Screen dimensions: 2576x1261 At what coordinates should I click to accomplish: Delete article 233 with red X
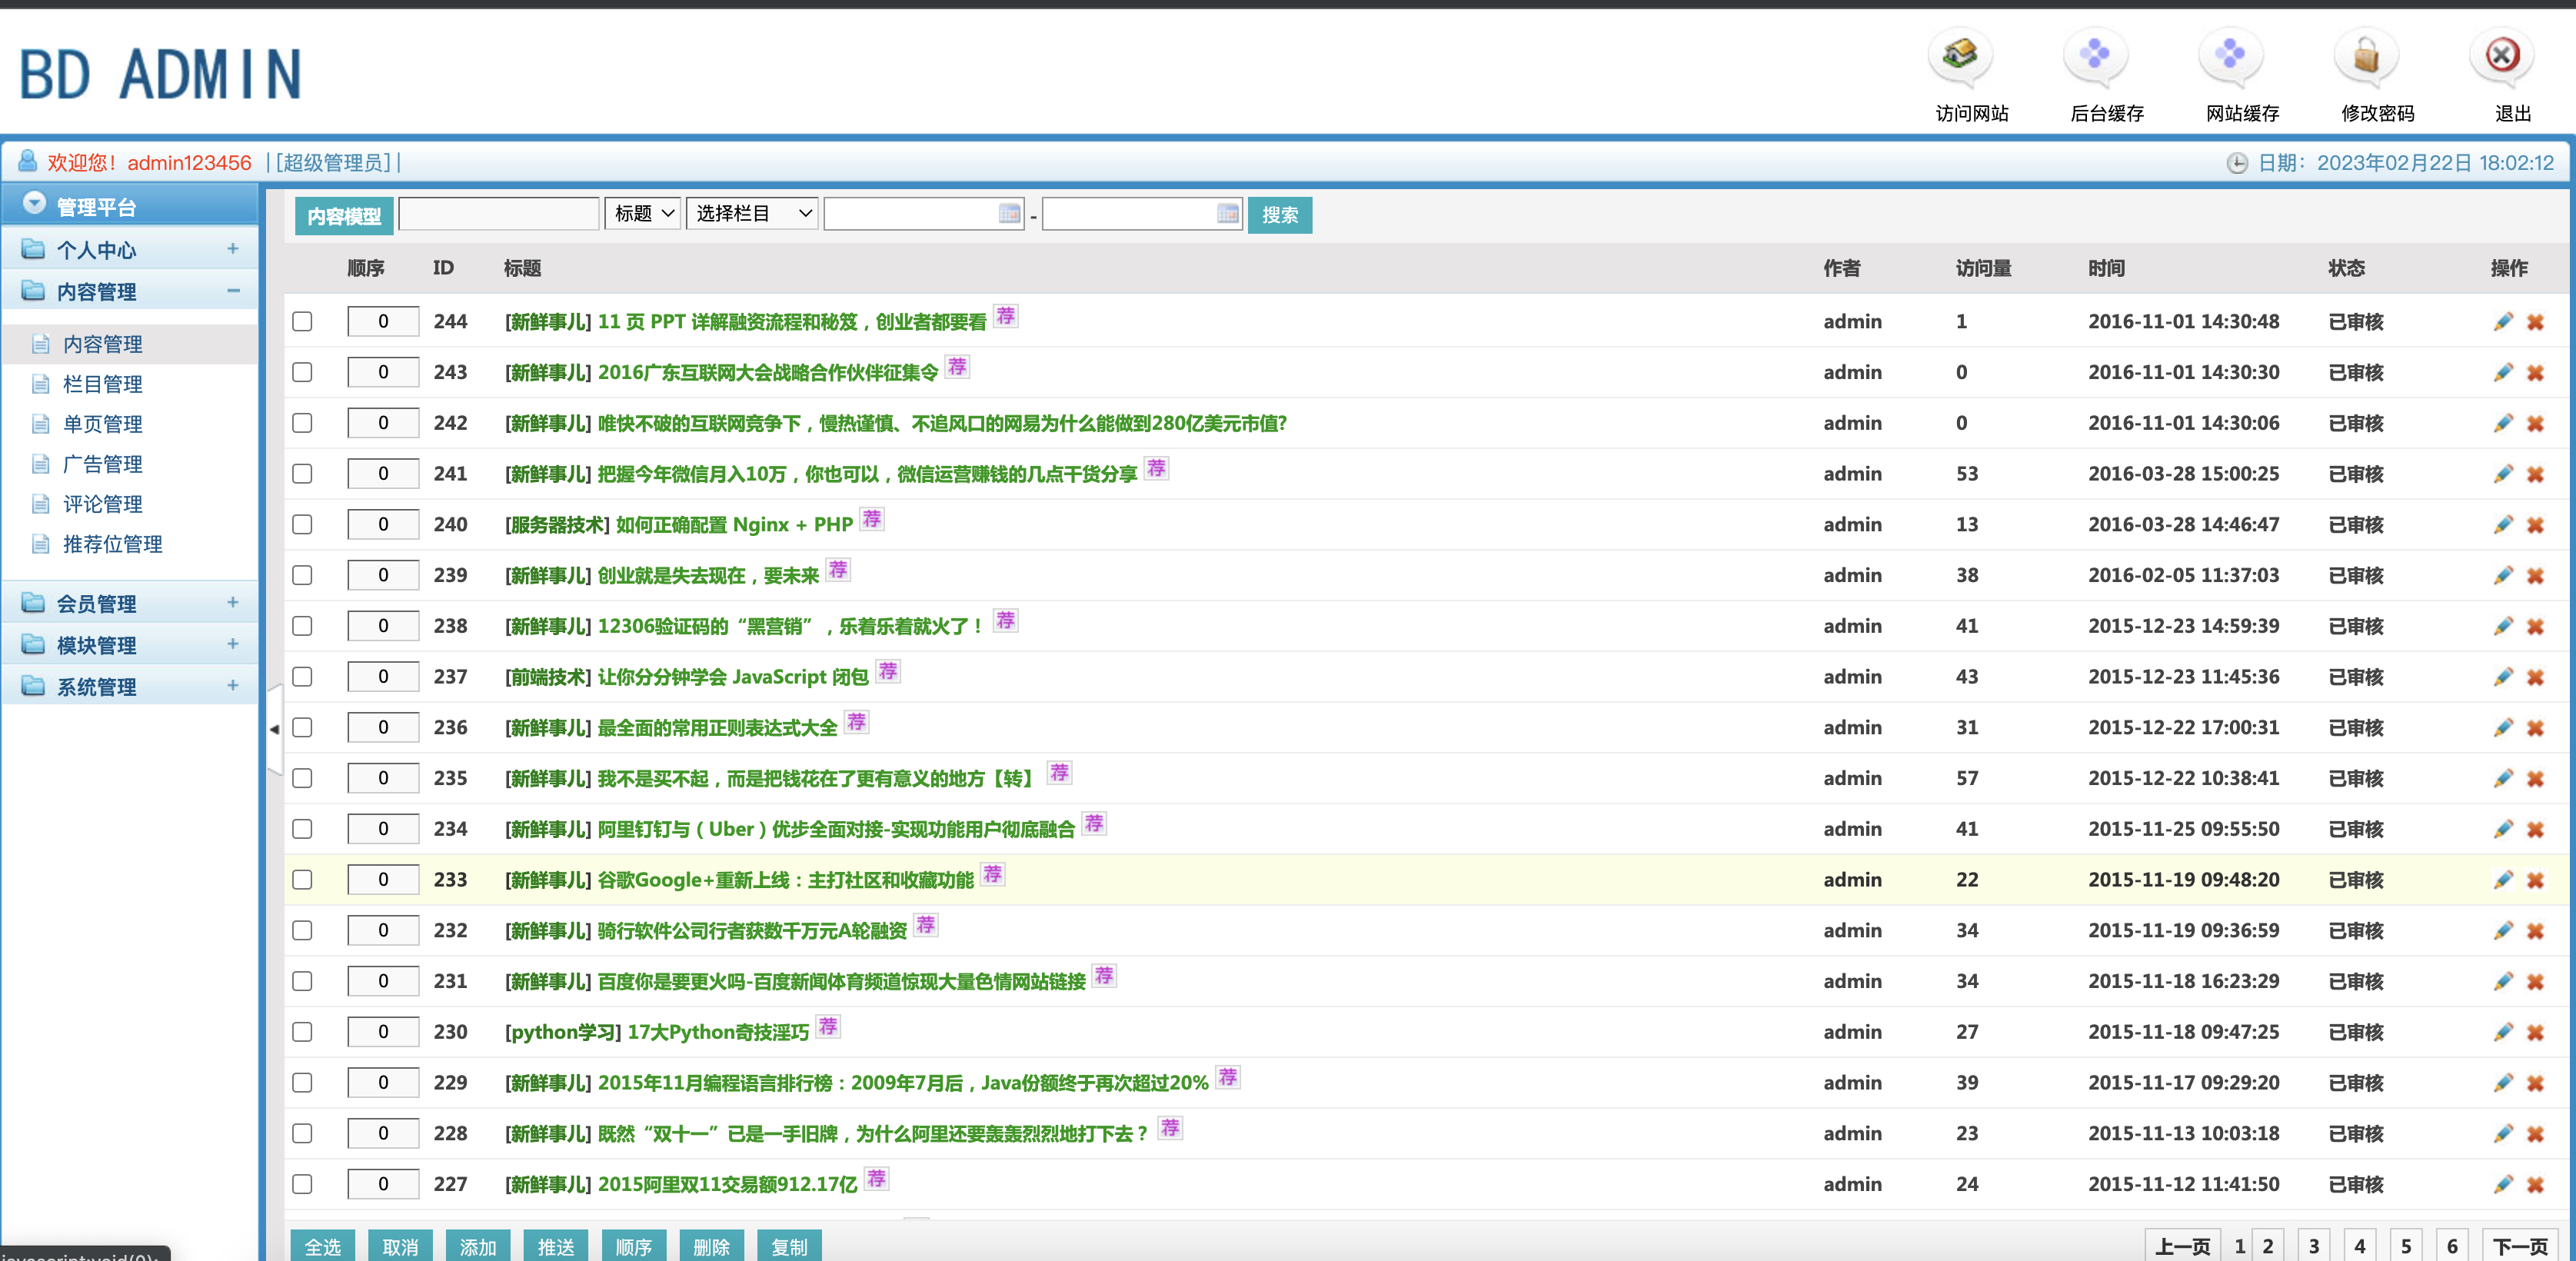pos(2535,881)
